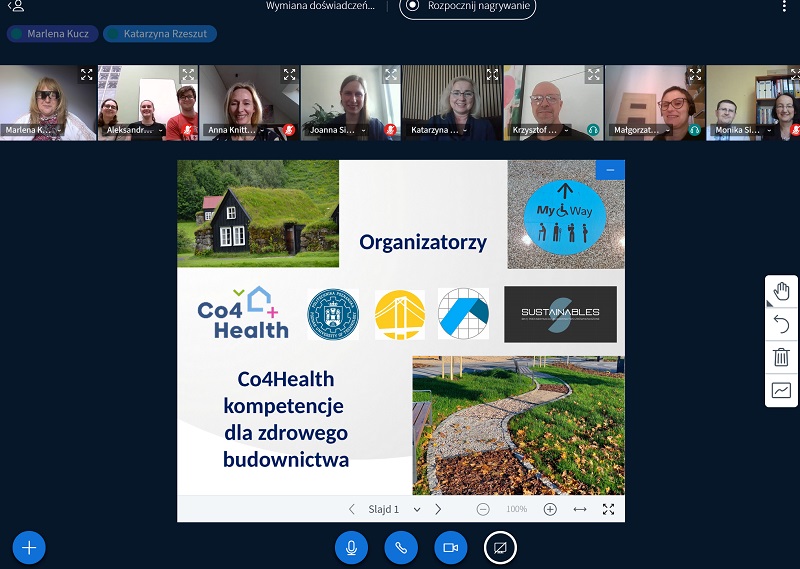The height and width of the screenshot is (569, 800).
Task: Open the options three-dot menu
Action: coord(784,6)
